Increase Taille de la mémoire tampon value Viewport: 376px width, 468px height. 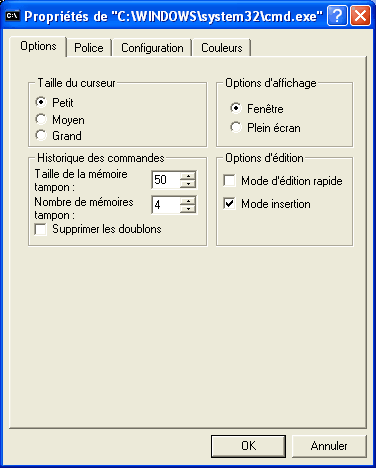click(188, 176)
